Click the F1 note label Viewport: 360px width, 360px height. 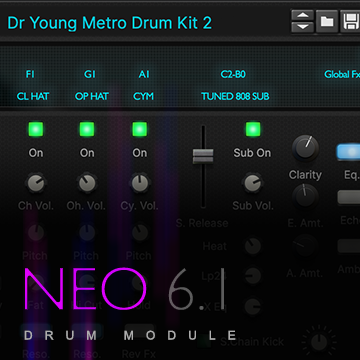tap(30, 74)
